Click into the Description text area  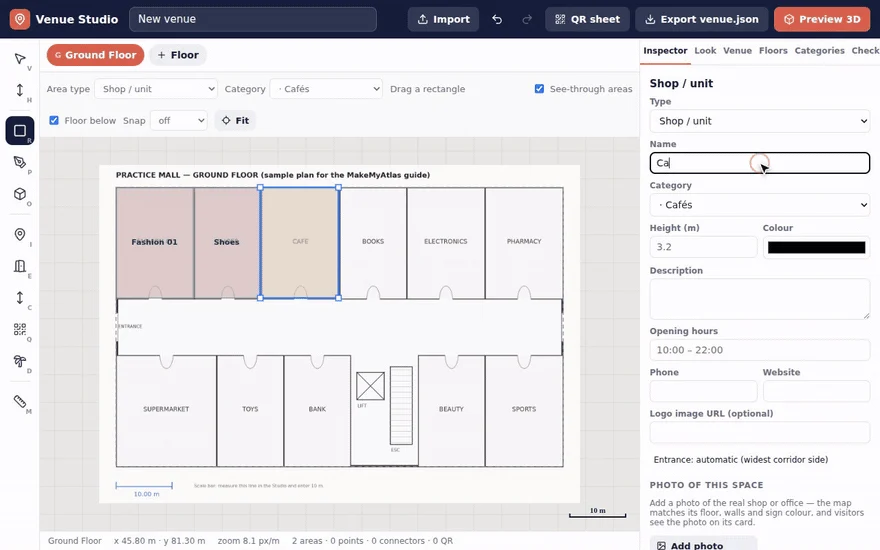pos(759,299)
